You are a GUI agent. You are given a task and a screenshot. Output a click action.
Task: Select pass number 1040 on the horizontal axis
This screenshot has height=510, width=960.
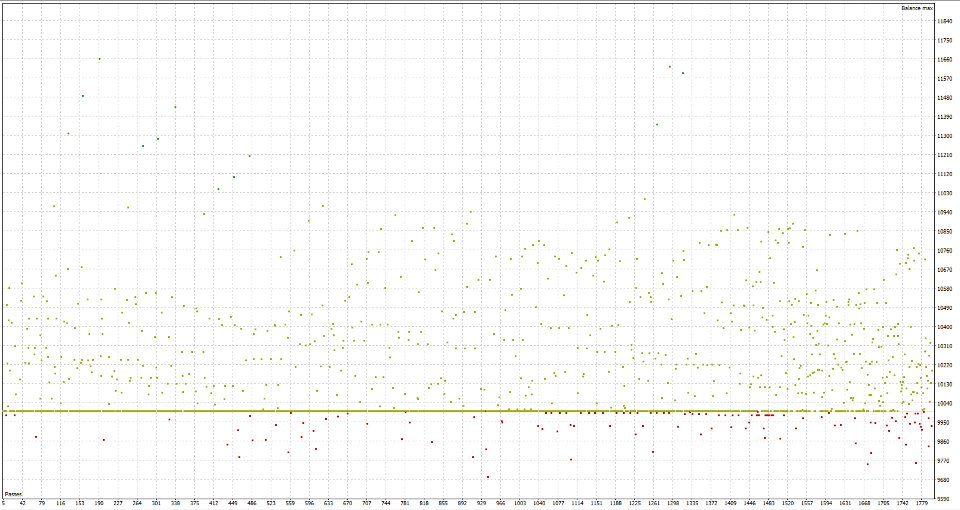[539, 503]
